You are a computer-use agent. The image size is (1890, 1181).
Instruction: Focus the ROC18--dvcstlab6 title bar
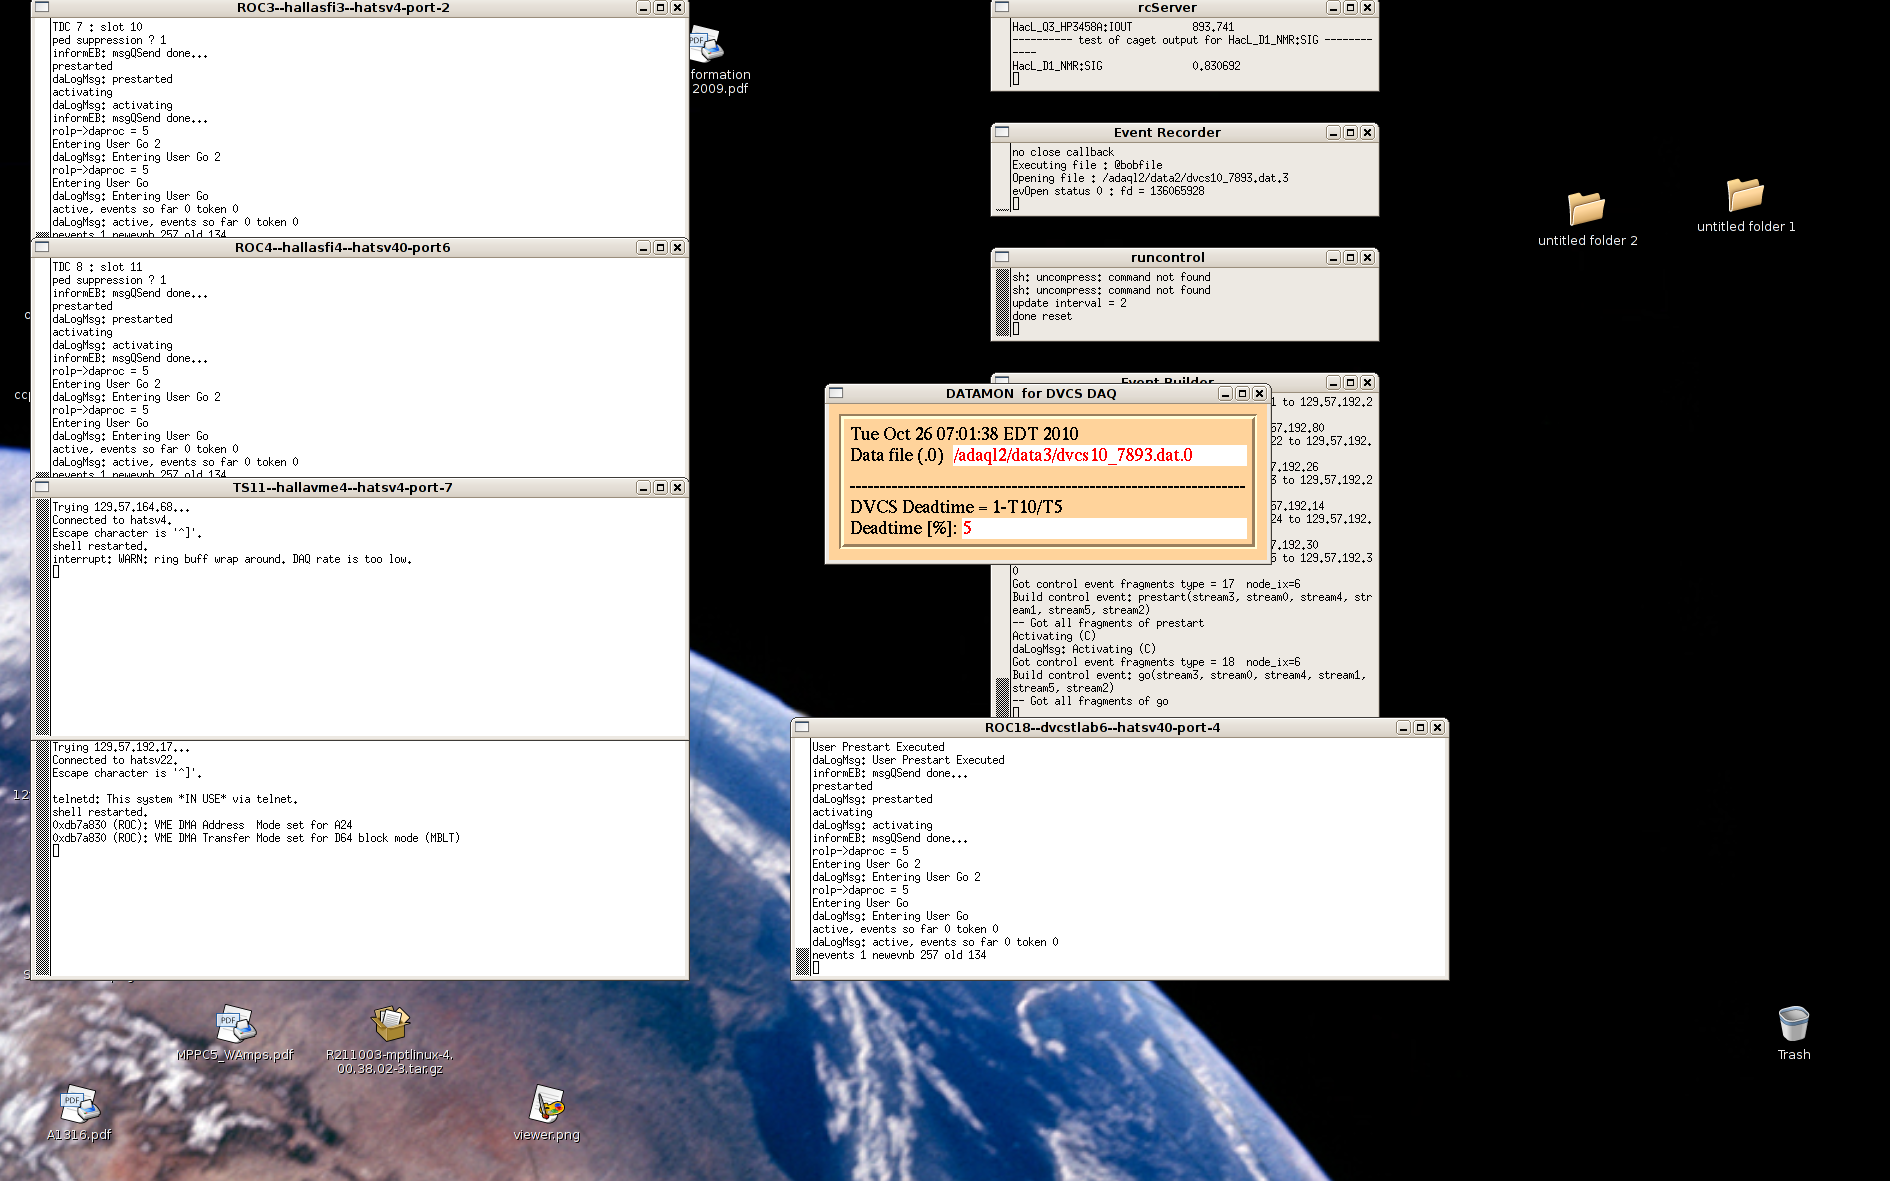(1102, 727)
